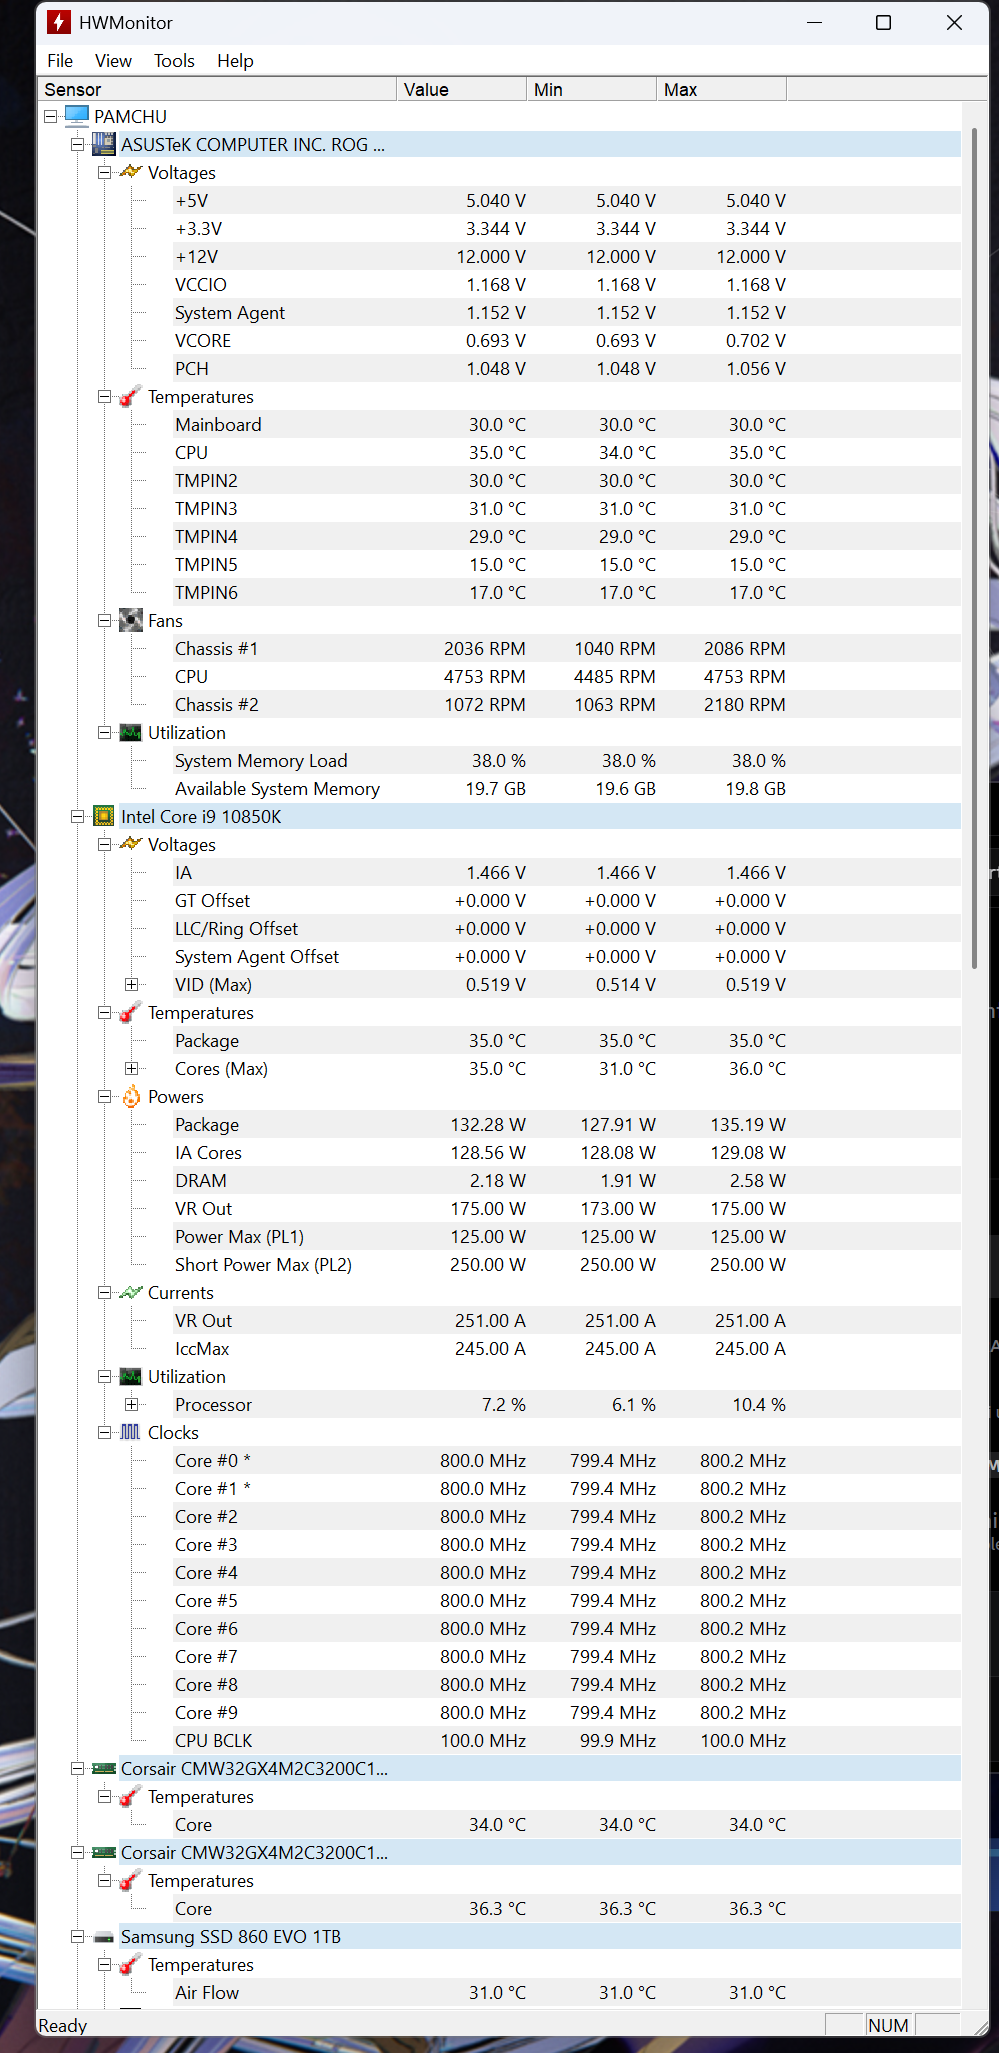Expand the Cores (Max) temperature row
This screenshot has width=999, height=2053.
pyautogui.click(x=131, y=1068)
